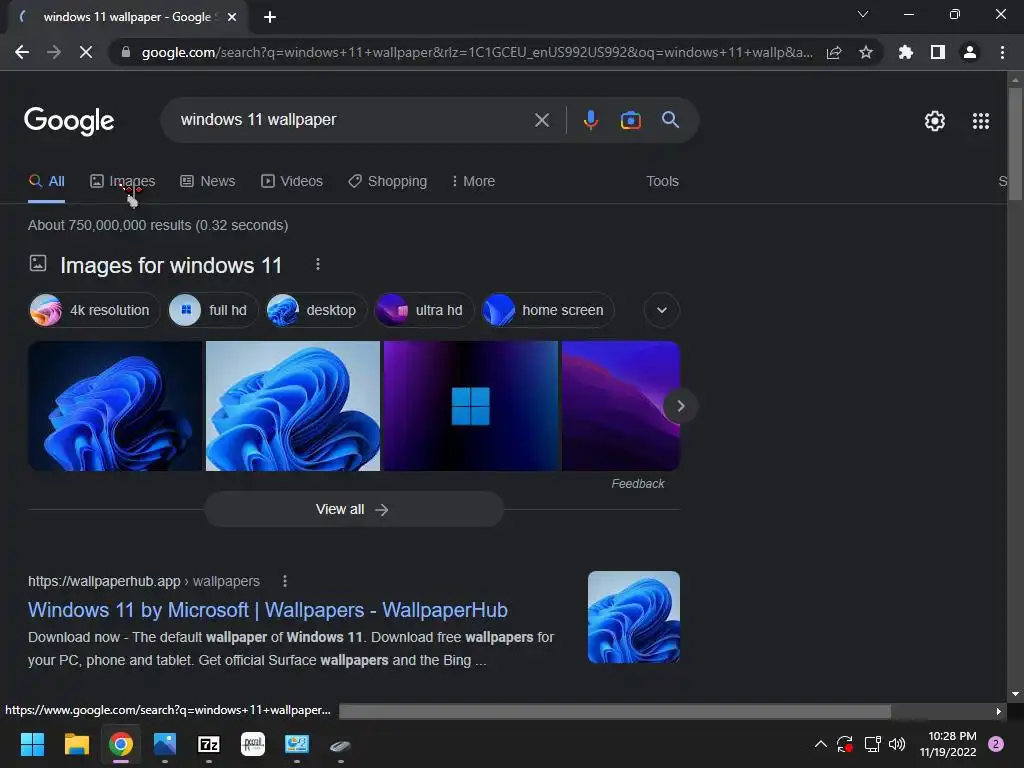Click the magnifier search button
The height and width of the screenshot is (768, 1024).
671,120
